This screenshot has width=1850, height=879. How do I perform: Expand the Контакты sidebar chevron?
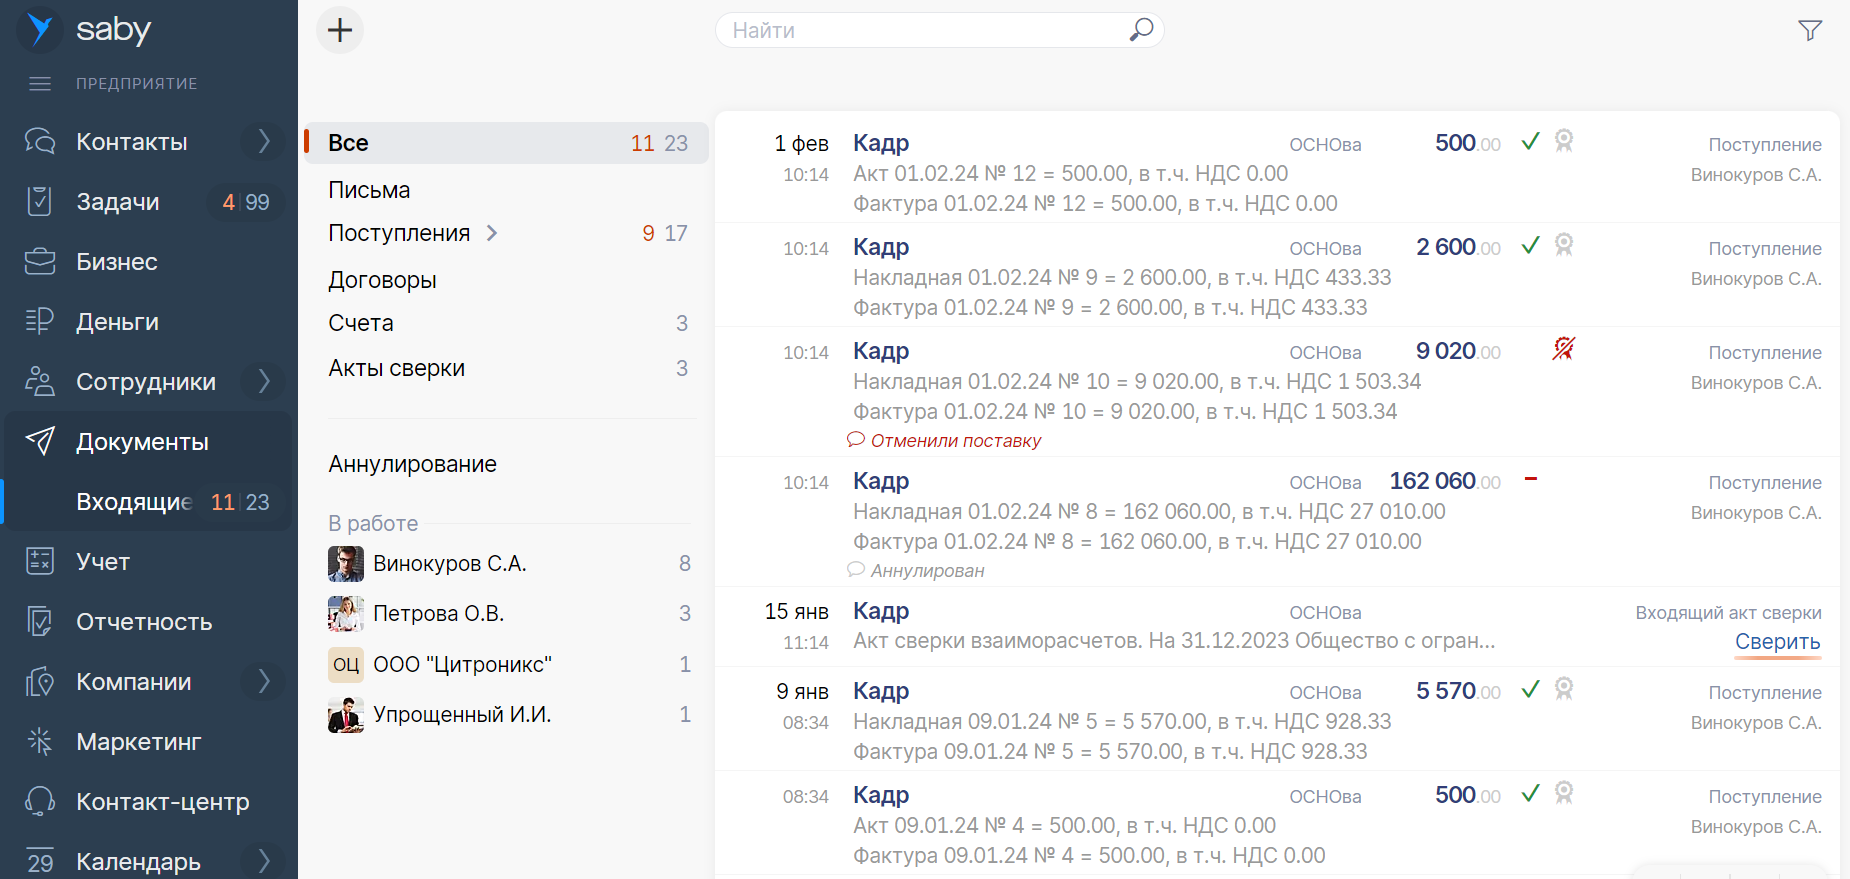[263, 142]
